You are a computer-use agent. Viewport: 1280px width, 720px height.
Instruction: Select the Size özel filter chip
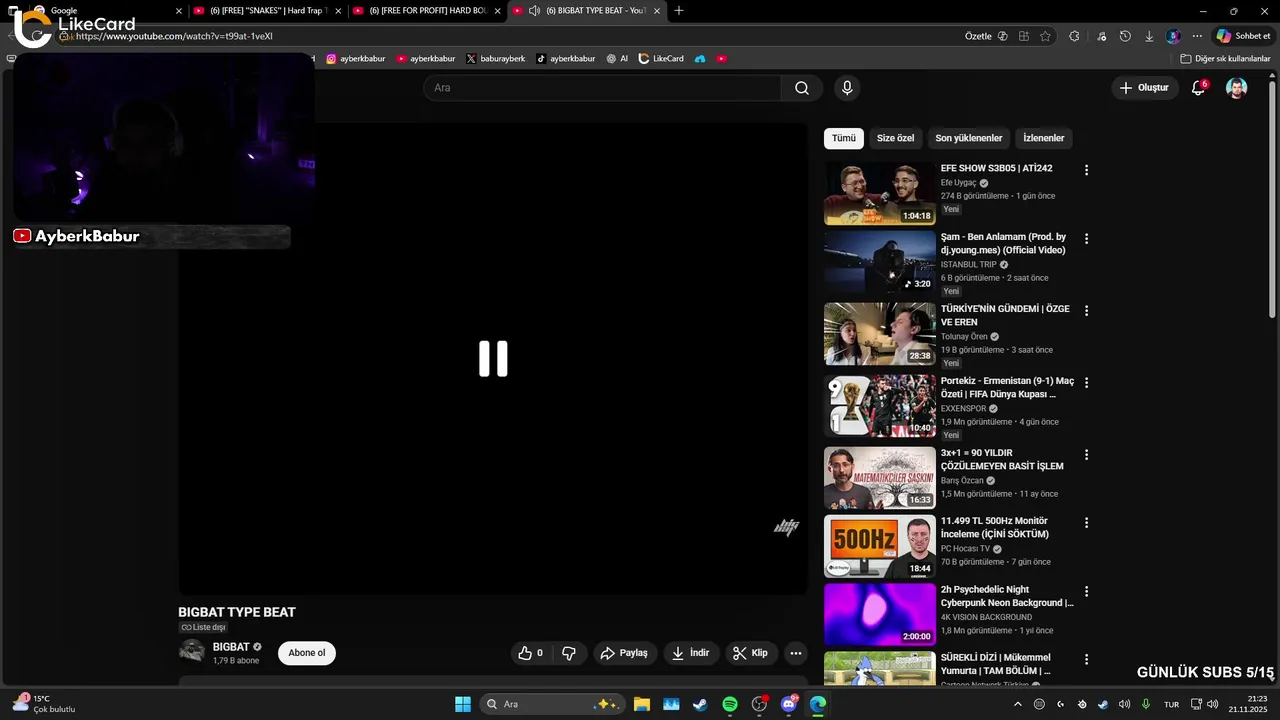click(895, 138)
